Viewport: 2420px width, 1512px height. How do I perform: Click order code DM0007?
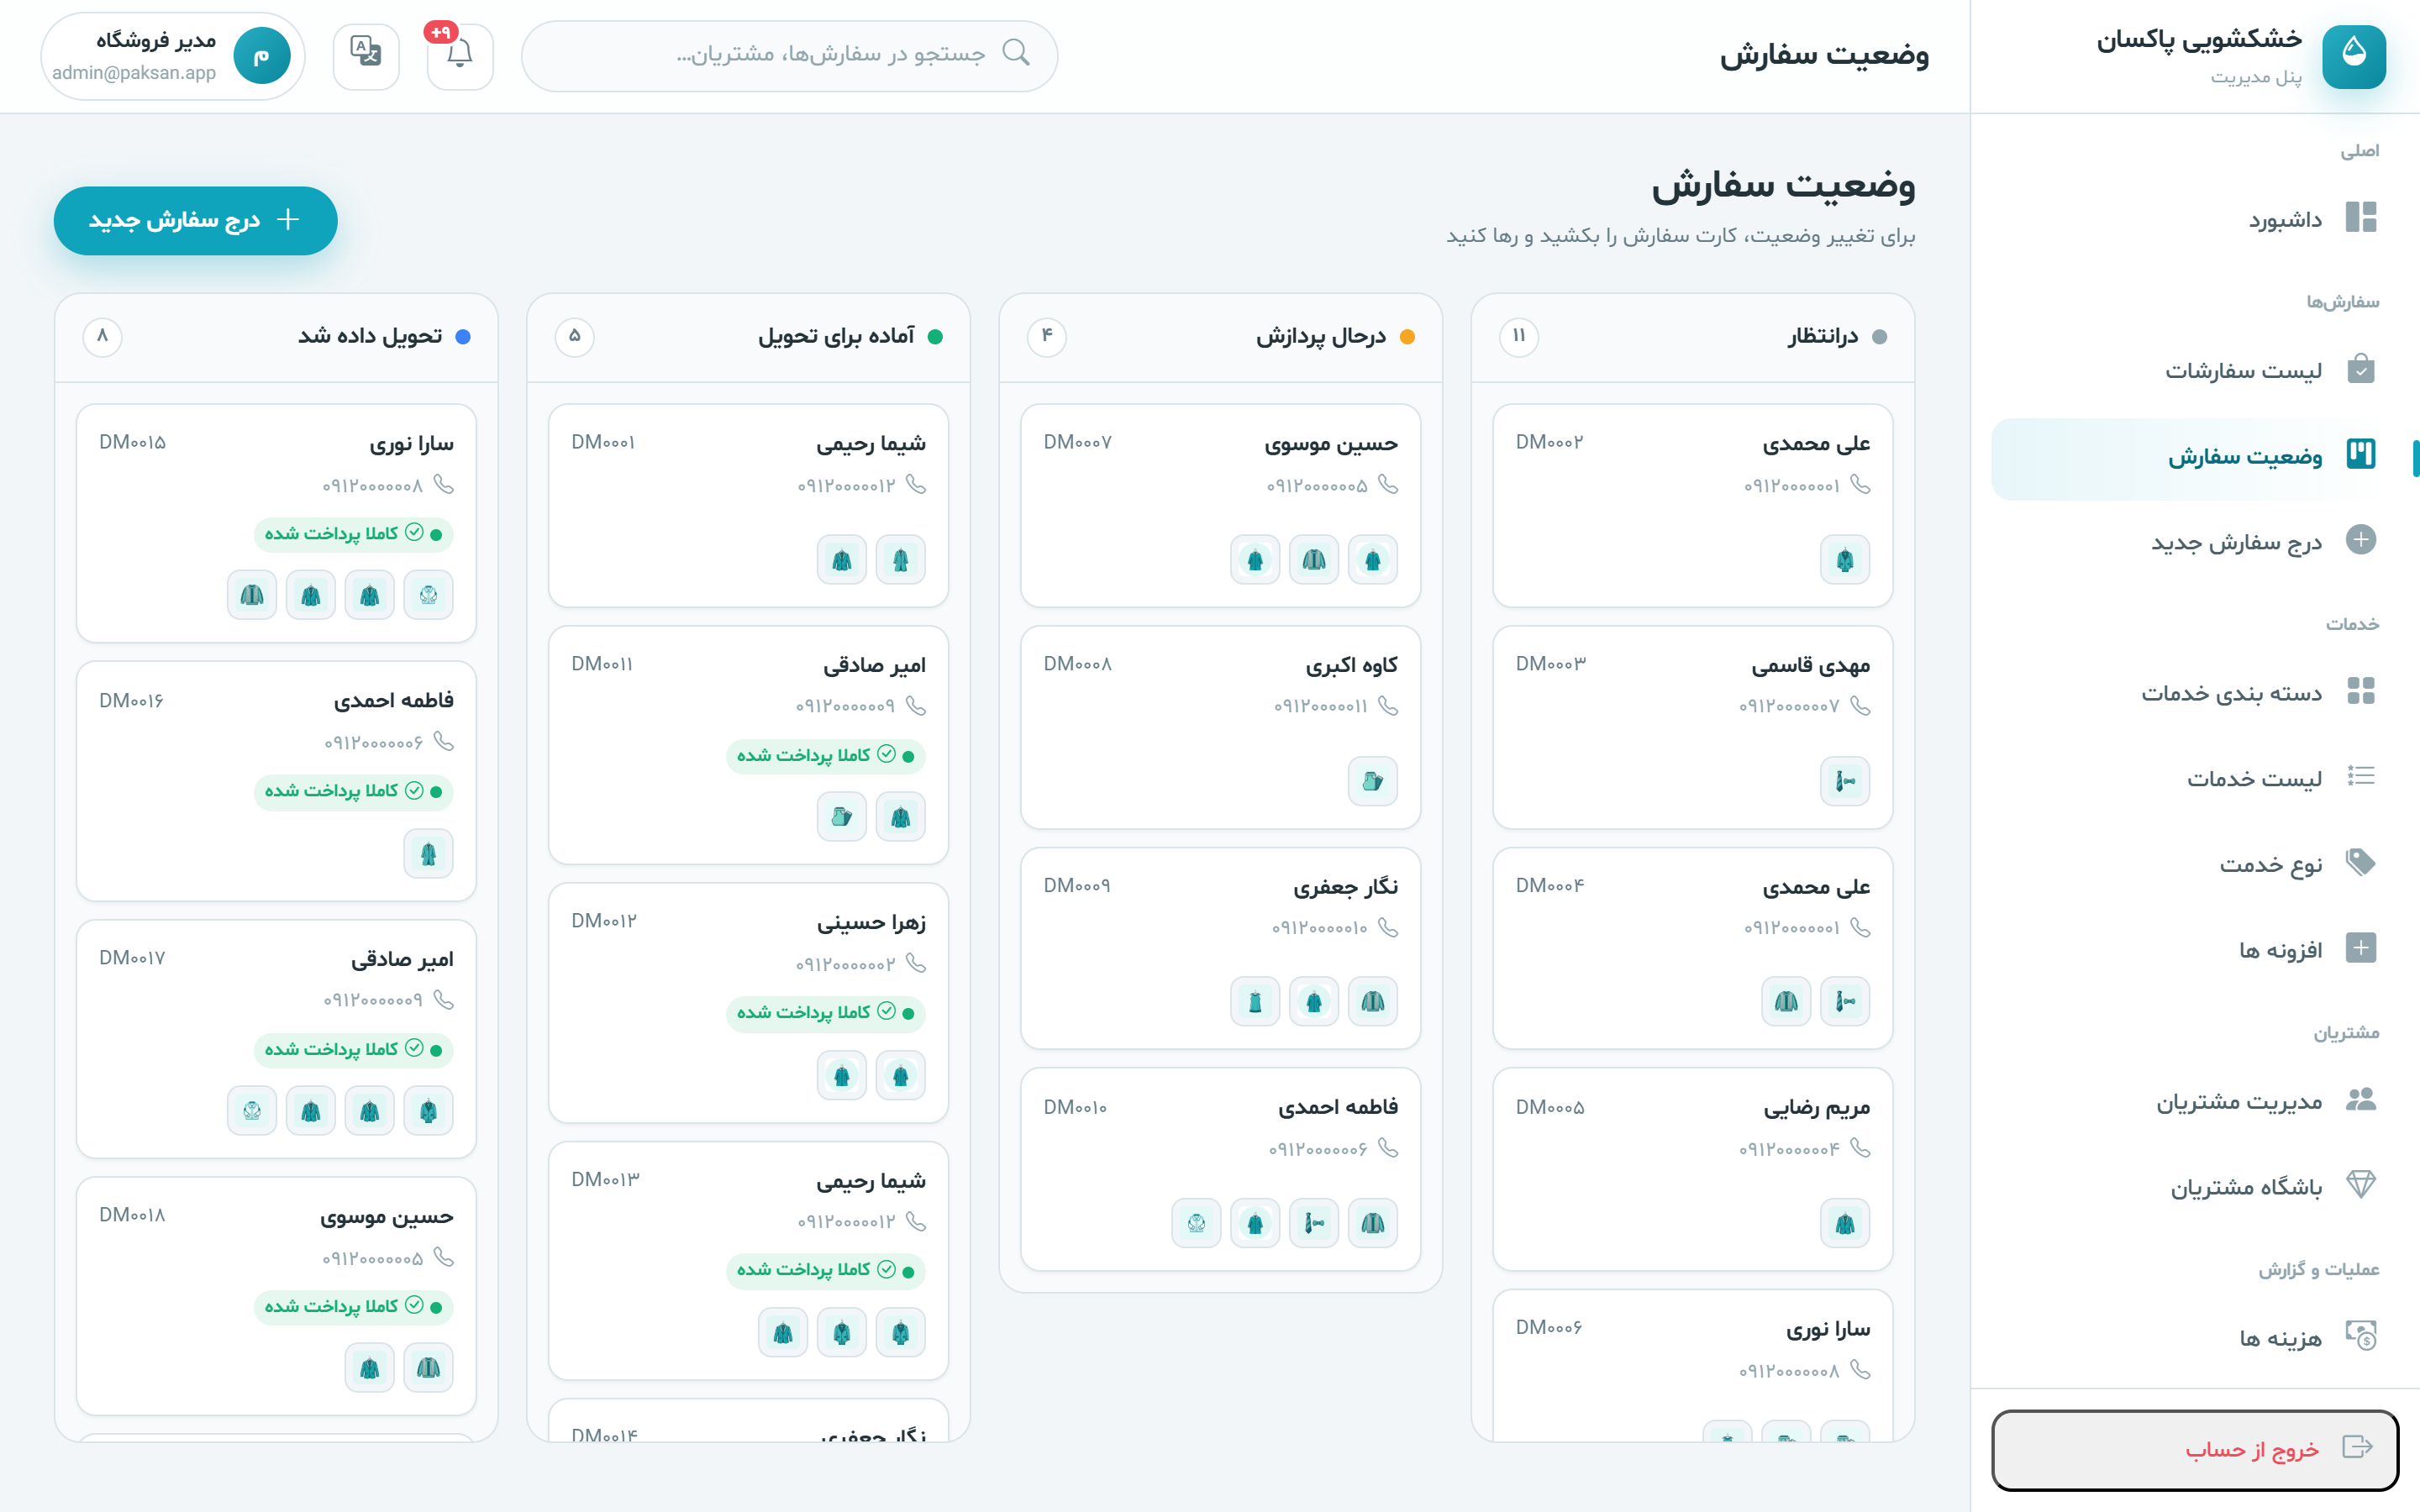1077,442
